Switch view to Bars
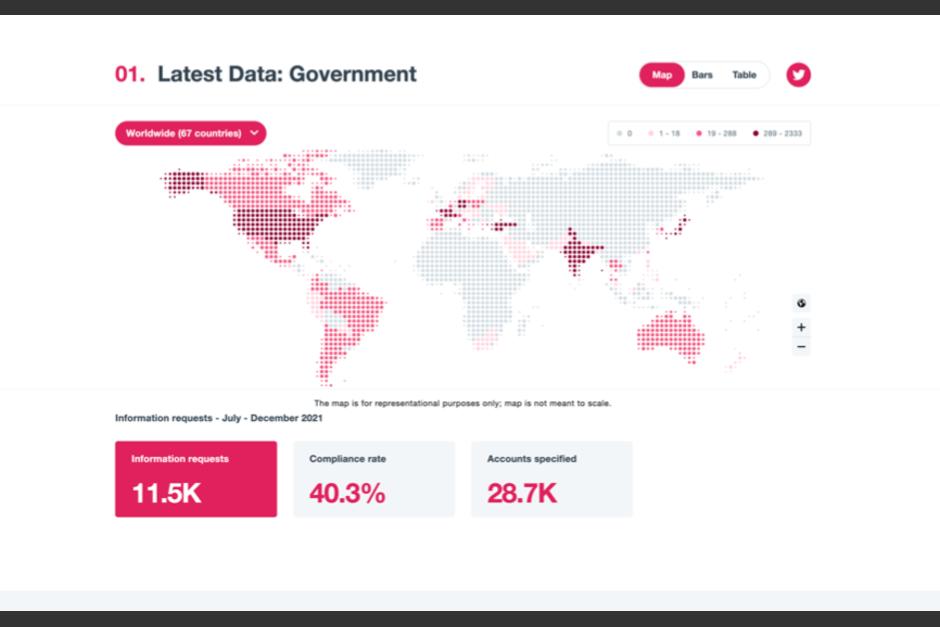Image resolution: width=940 pixels, height=627 pixels. click(x=702, y=74)
